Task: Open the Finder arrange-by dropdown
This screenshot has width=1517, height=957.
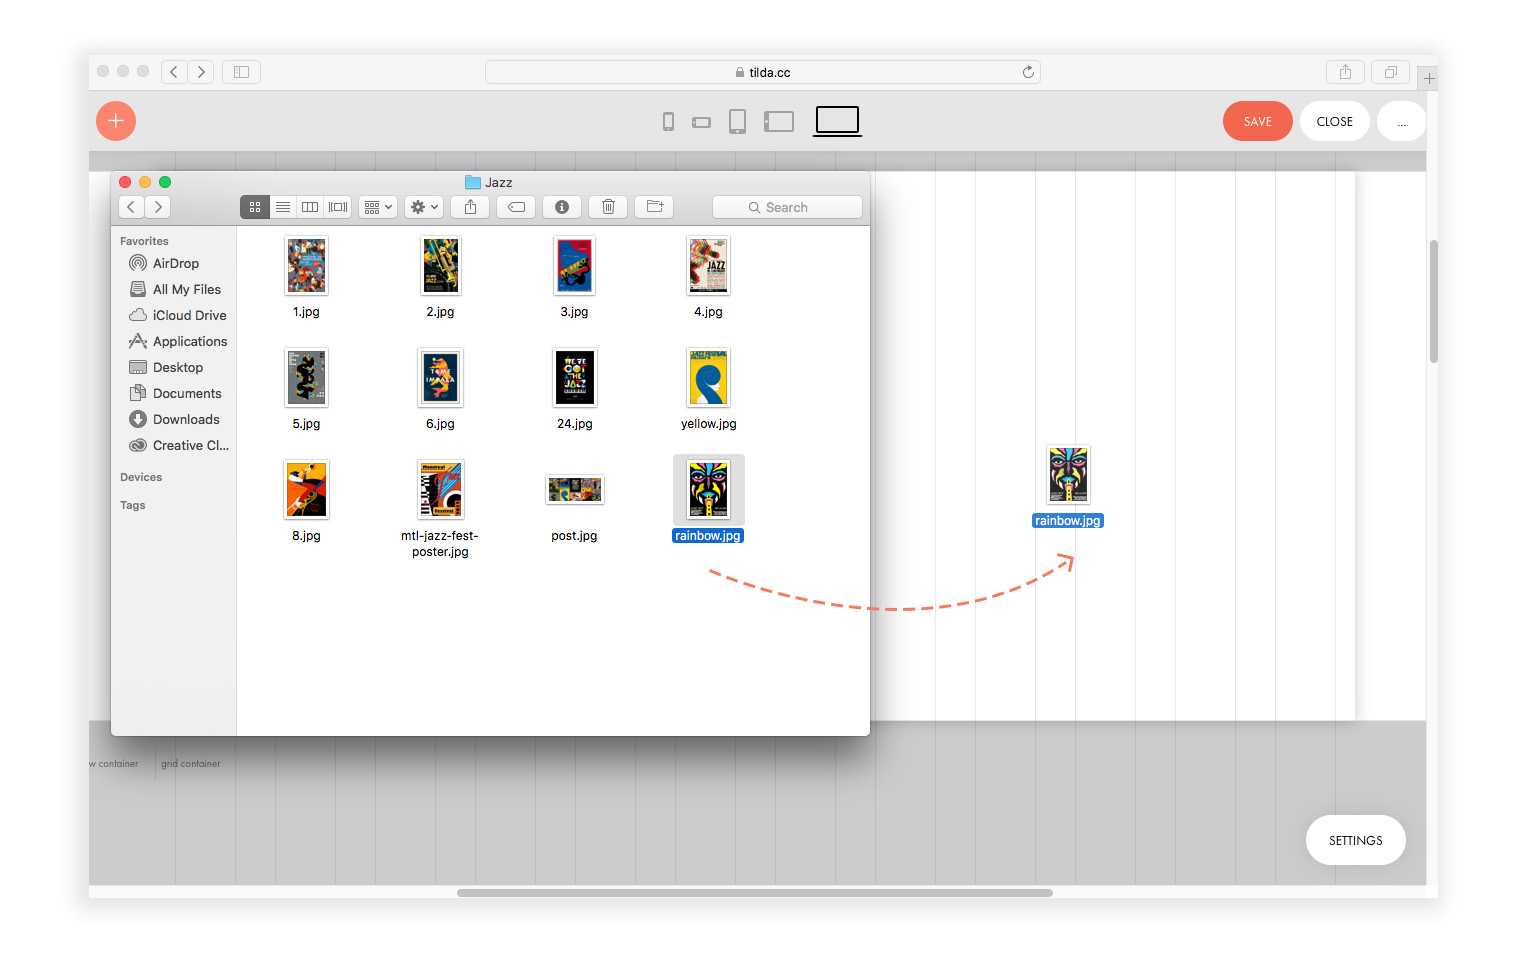Action: point(378,207)
